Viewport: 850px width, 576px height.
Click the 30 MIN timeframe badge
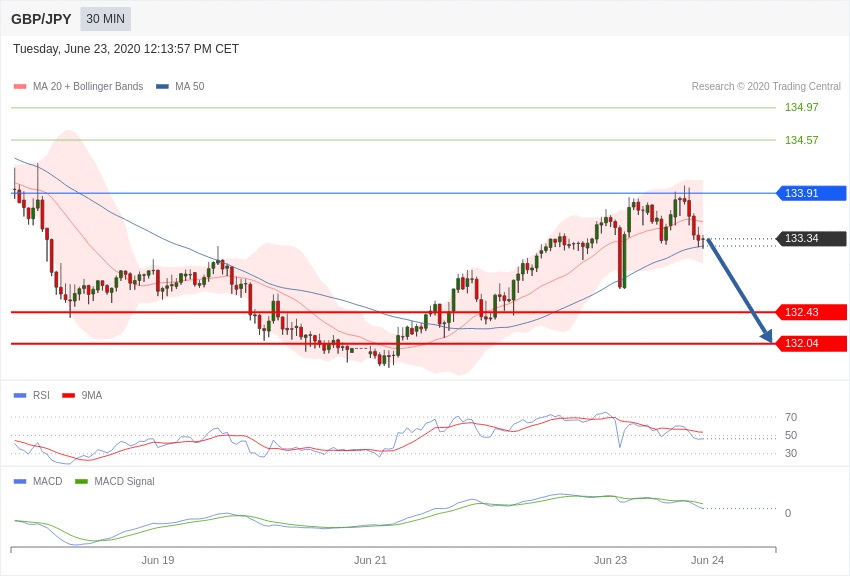point(105,19)
